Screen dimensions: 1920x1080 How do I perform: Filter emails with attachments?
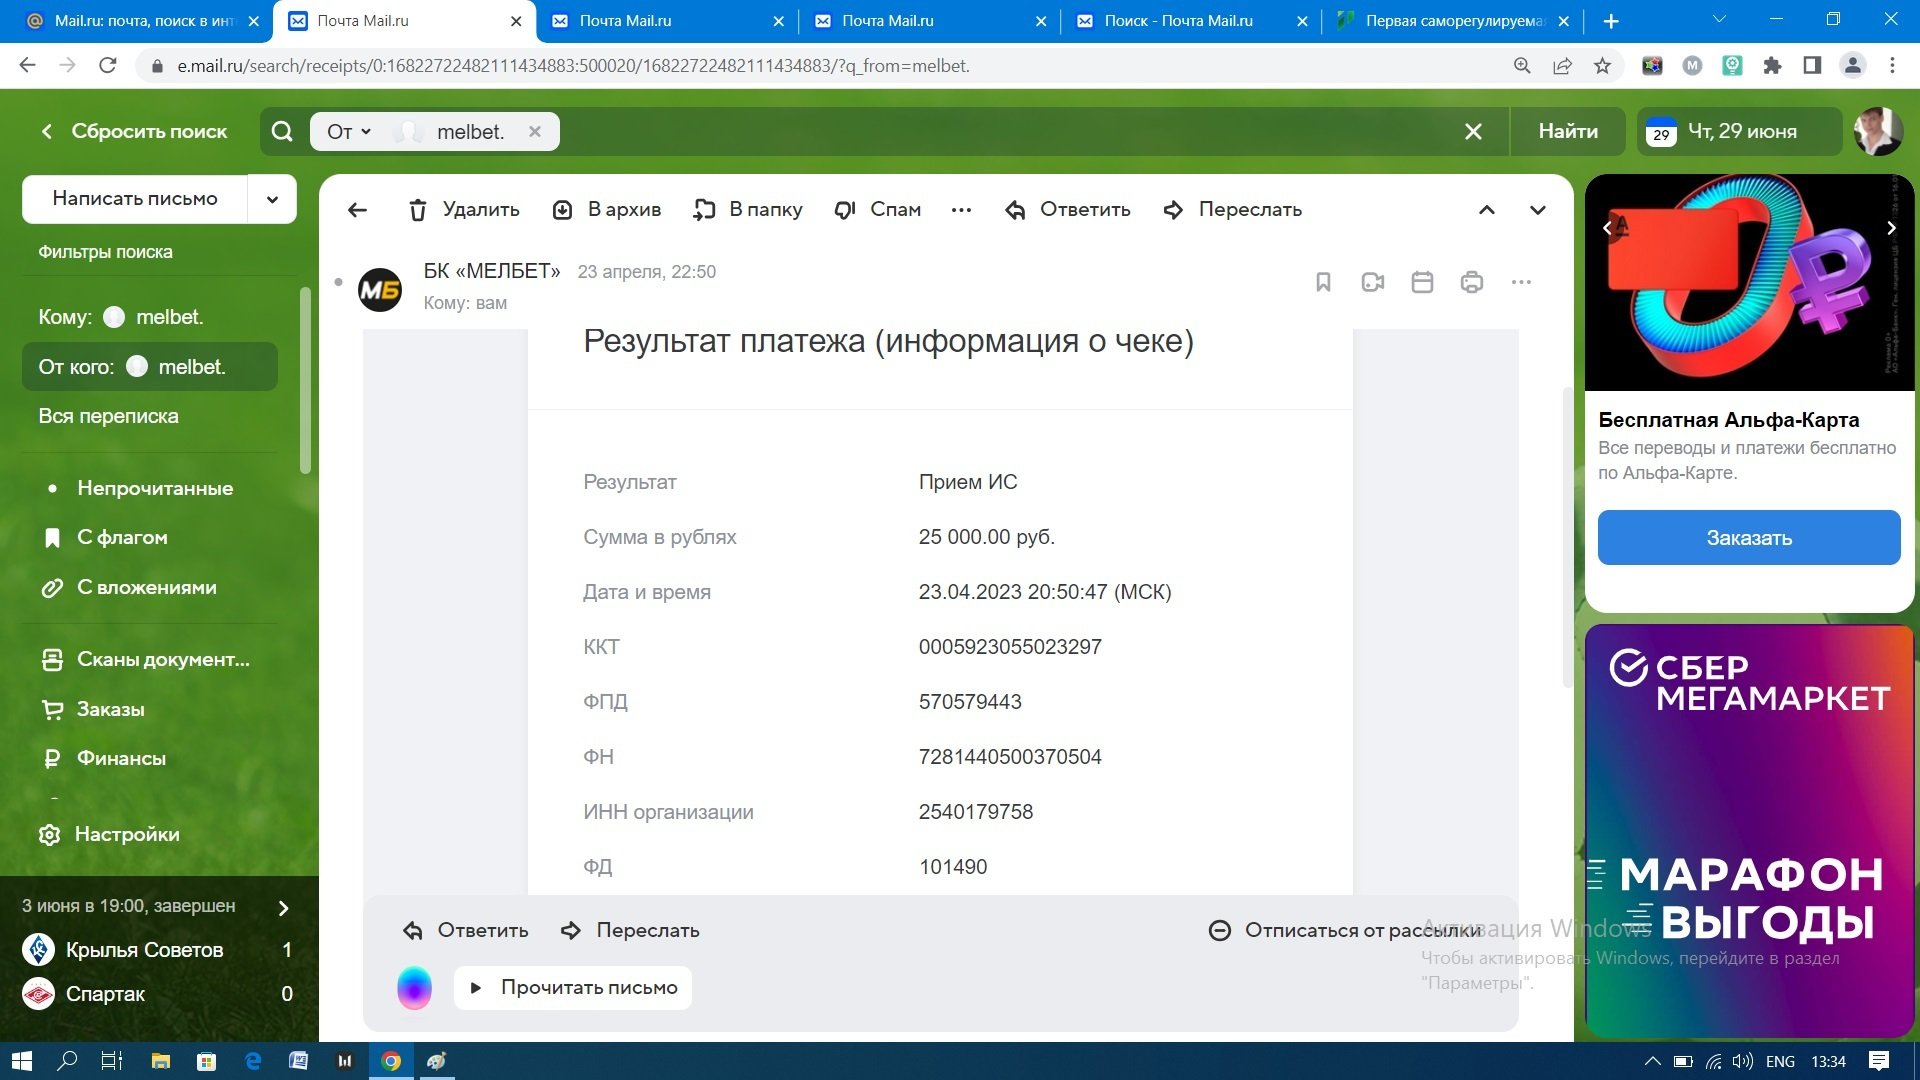(x=146, y=587)
